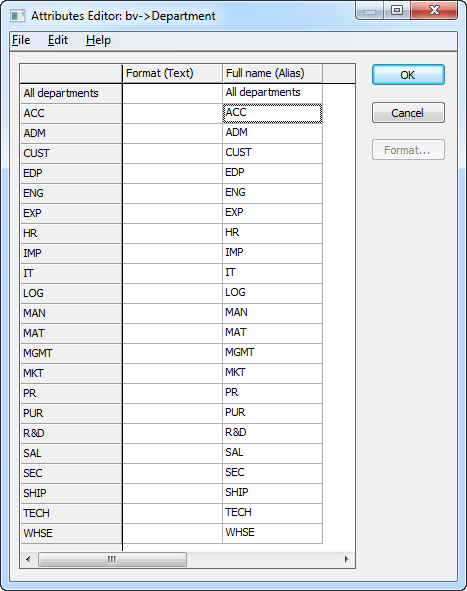Viewport: 467px width, 591px height.
Task: Click the horizontal scrollbar thumb
Action: tap(112, 559)
